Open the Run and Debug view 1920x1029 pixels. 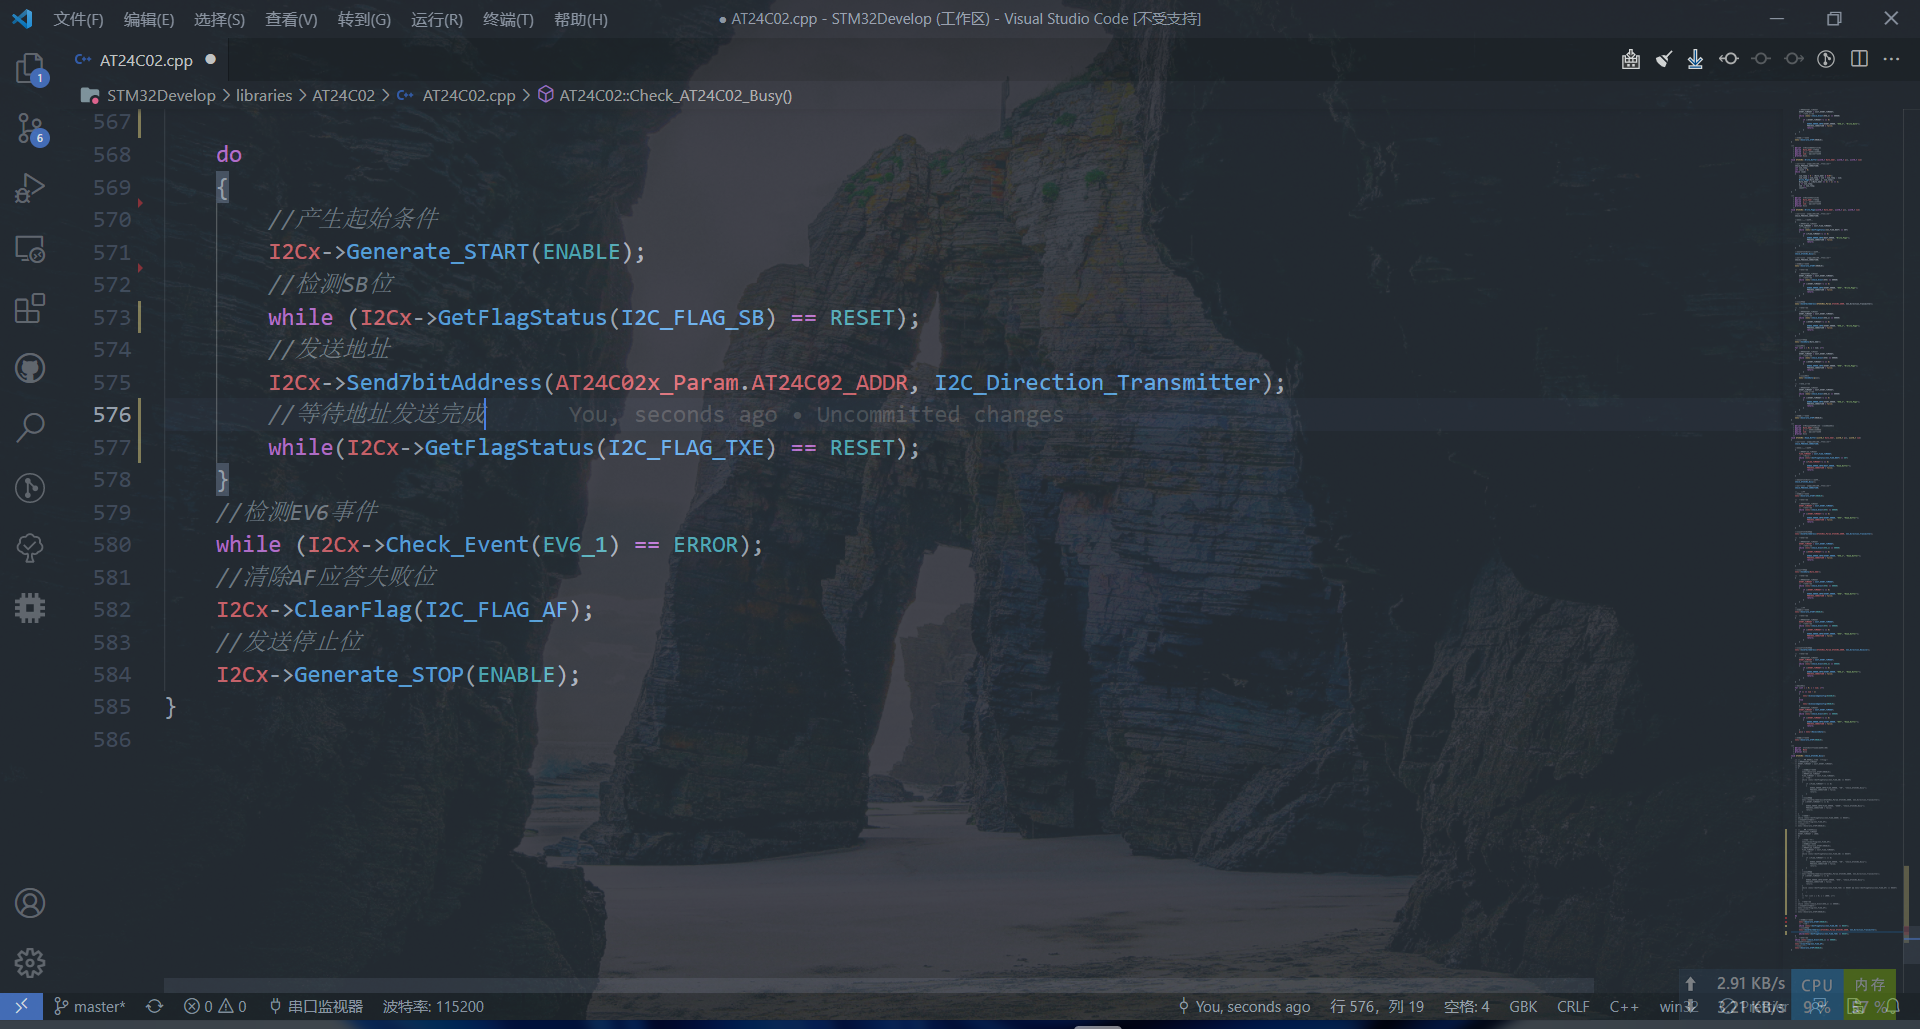(x=30, y=188)
